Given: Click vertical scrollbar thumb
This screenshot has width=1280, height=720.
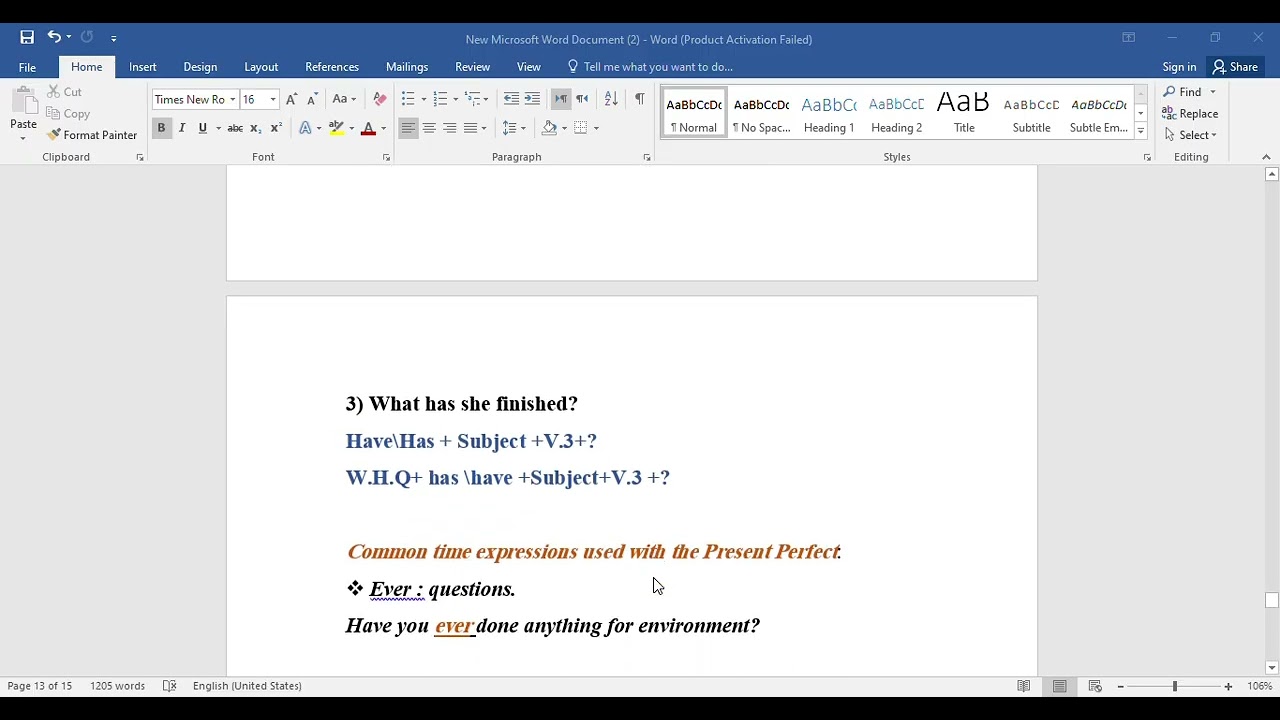Looking at the screenshot, I should pos(1271,600).
